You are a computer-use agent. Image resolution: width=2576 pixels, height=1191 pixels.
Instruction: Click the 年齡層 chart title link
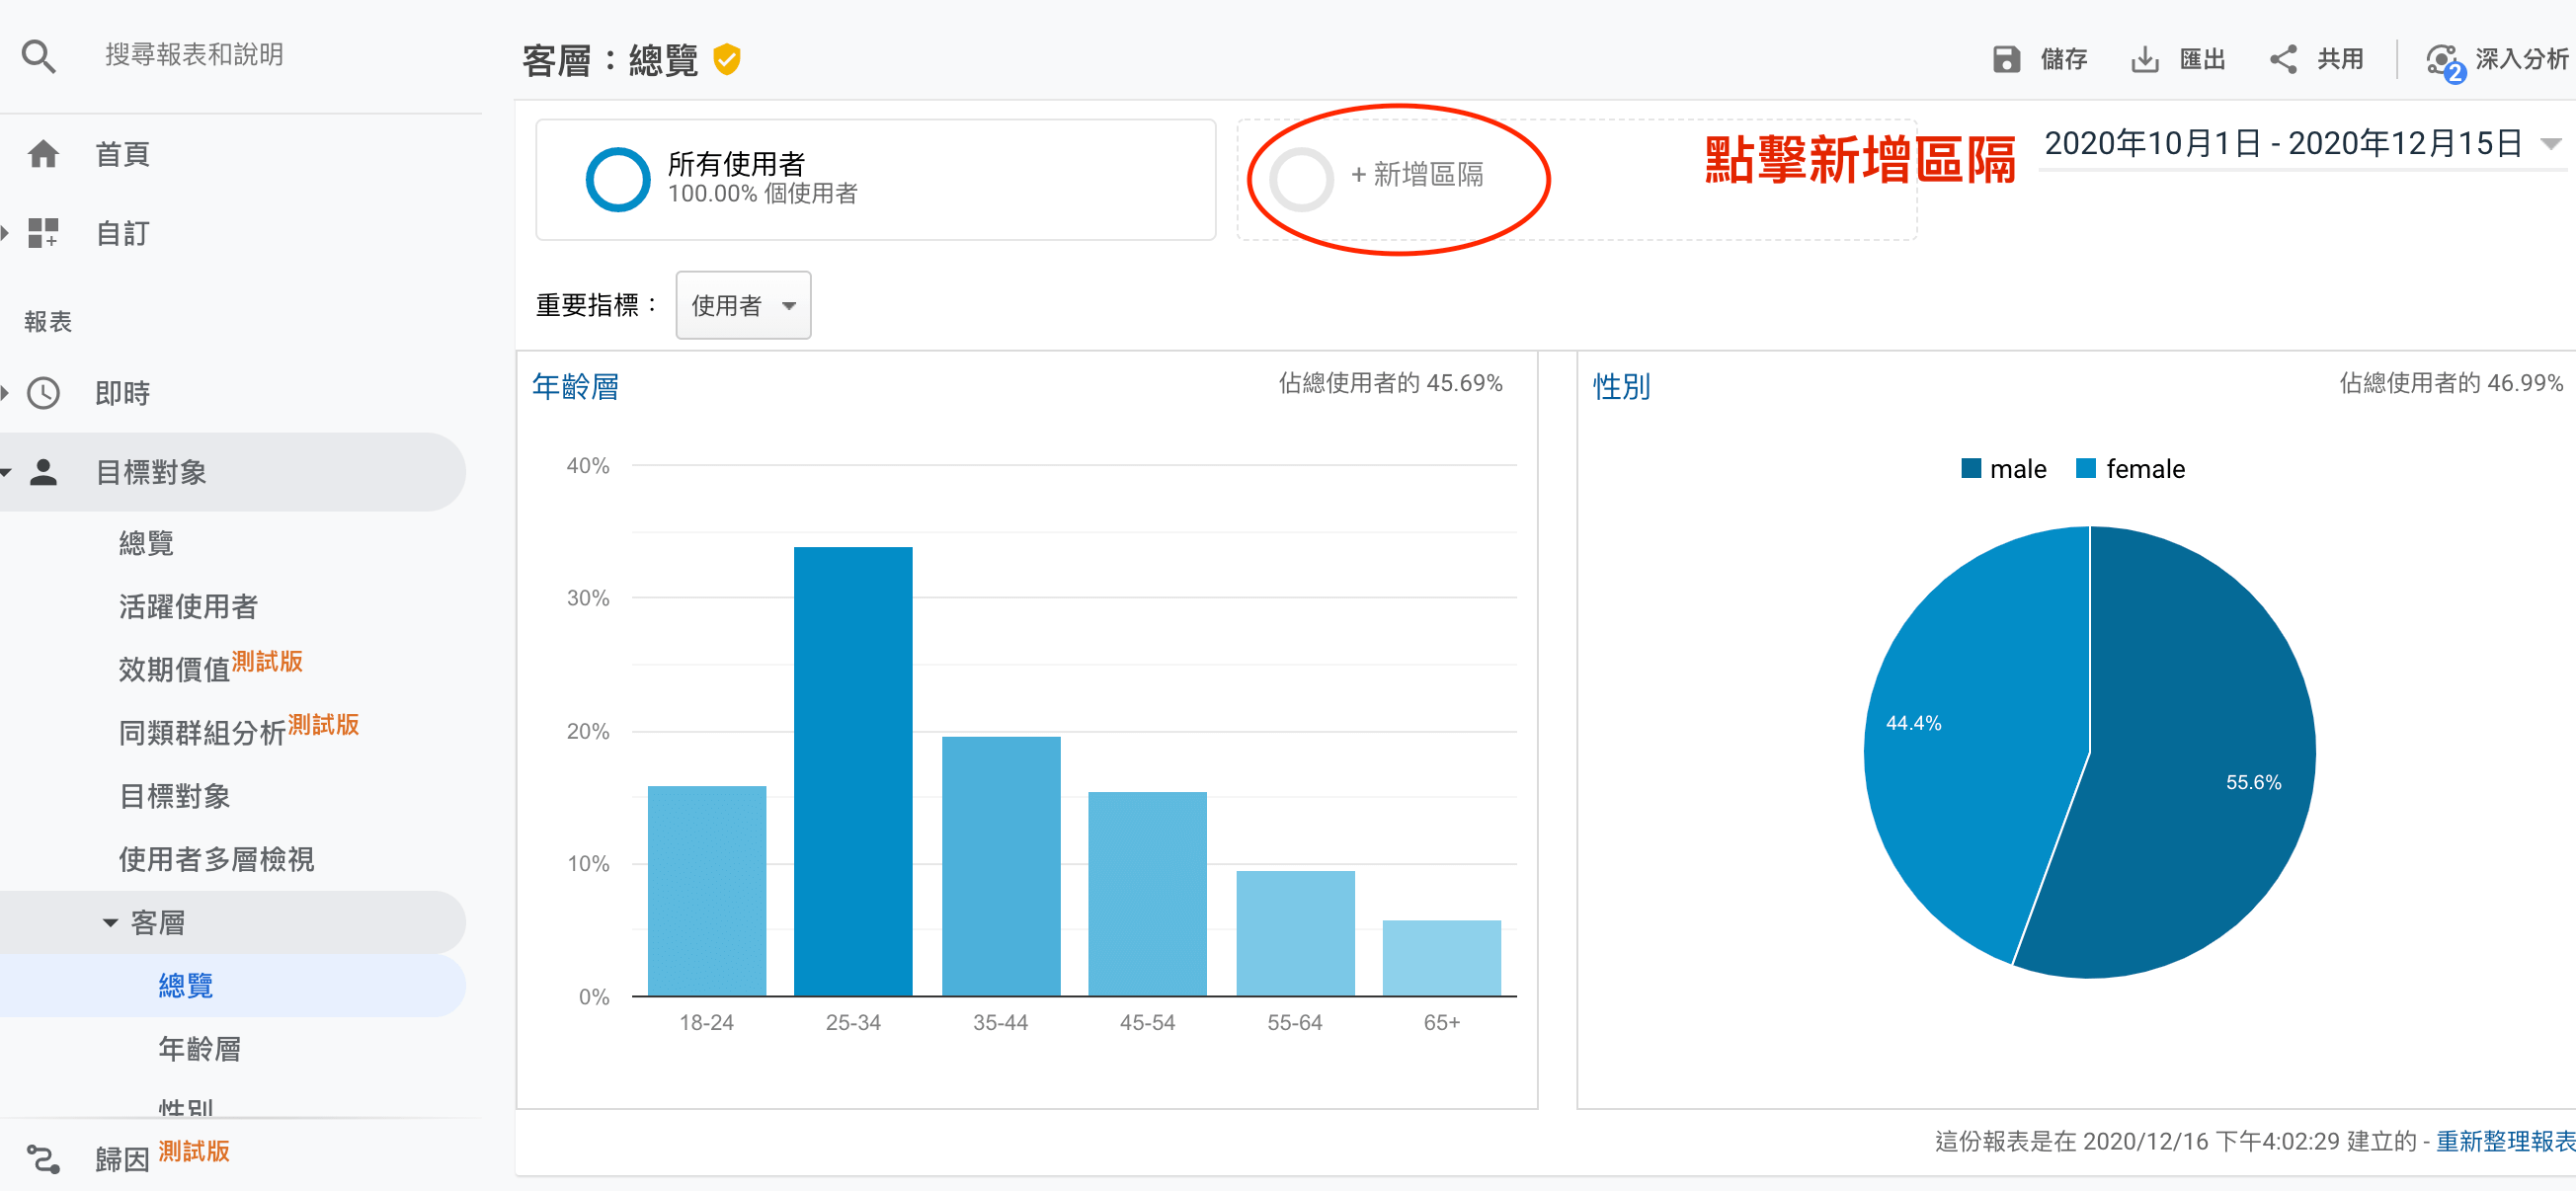(x=575, y=386)
